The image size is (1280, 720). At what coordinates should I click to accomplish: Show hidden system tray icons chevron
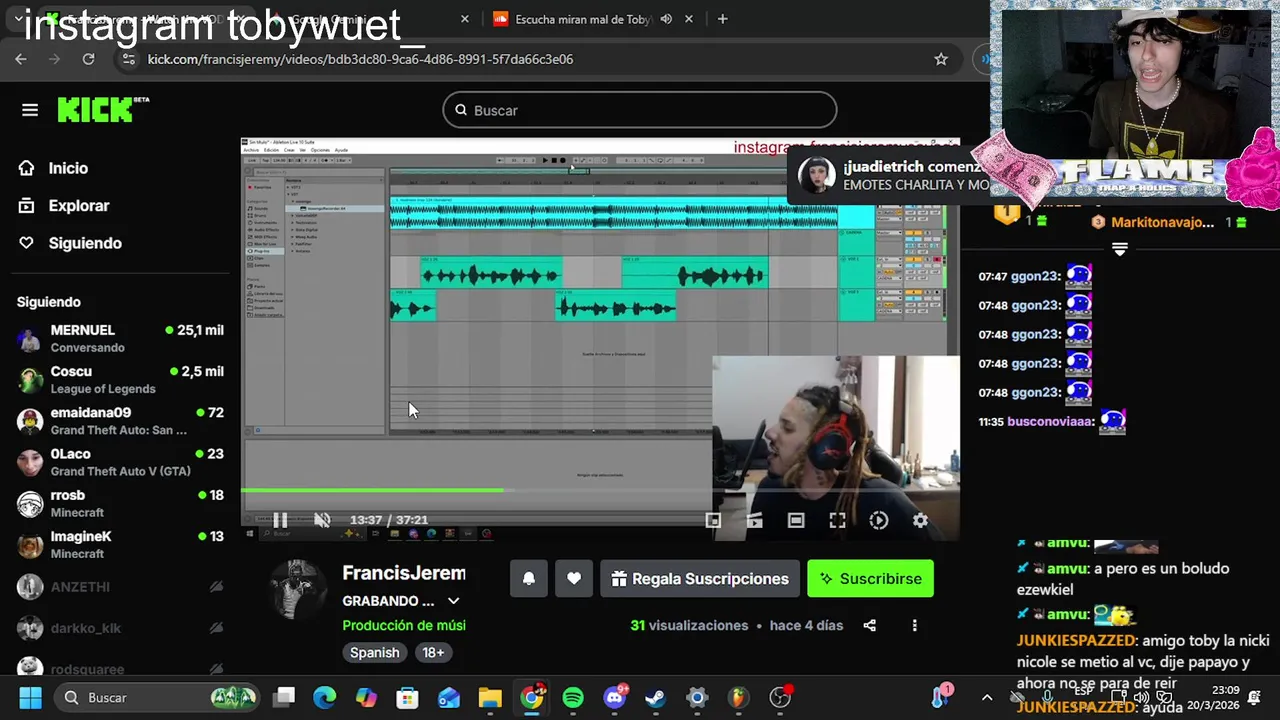[x=987, y=697]
